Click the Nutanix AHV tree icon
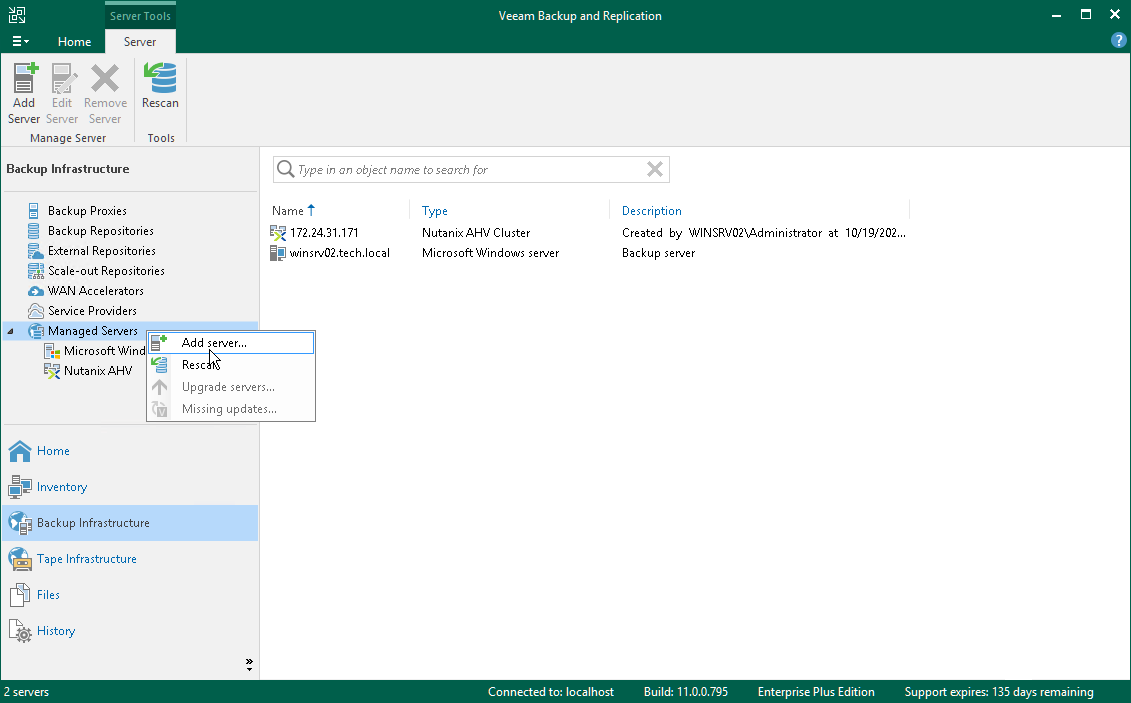The width and height of the screenshot is (1131, 703). click(52, 371)
